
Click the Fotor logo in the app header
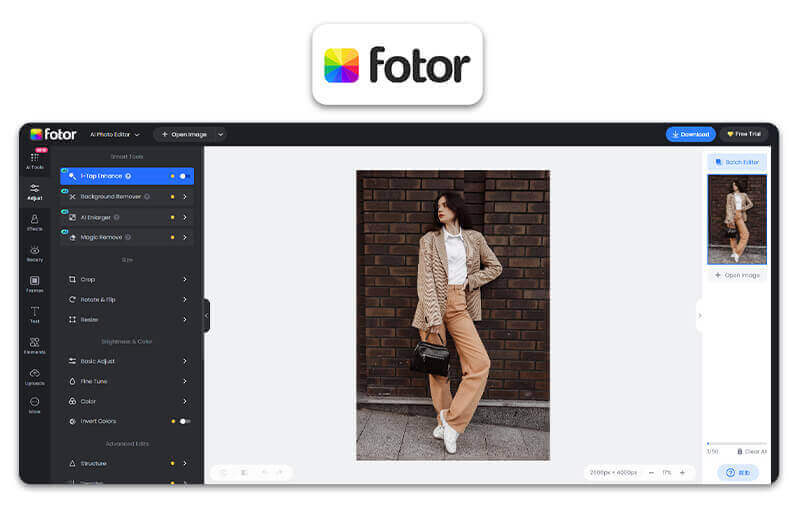[x=53, y=134]
